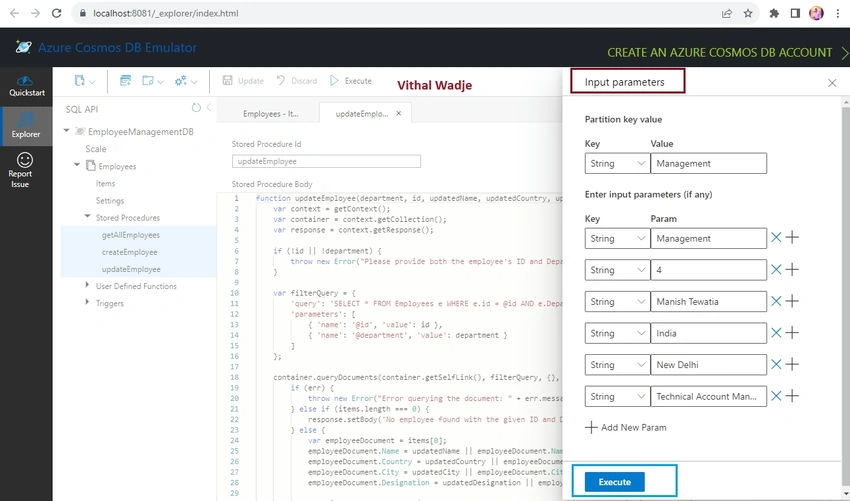850x501 pixels.
Task: Open the type dropdown for the Management param
Action: 617,238
